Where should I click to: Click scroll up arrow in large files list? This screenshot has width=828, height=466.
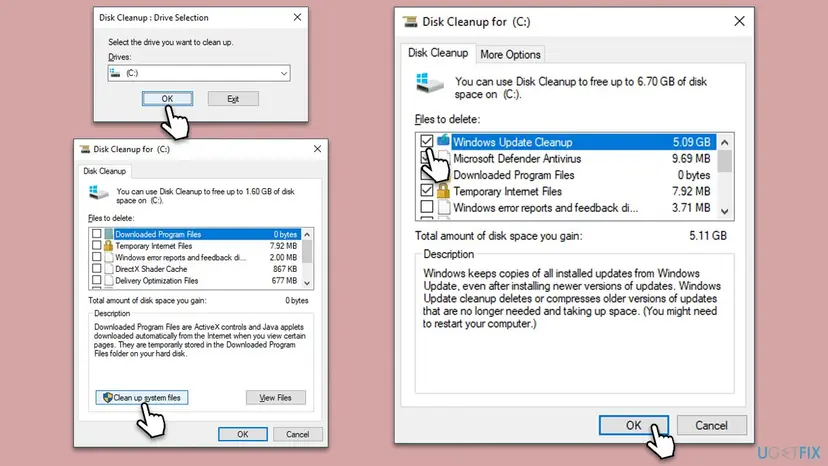click(724, 142)
